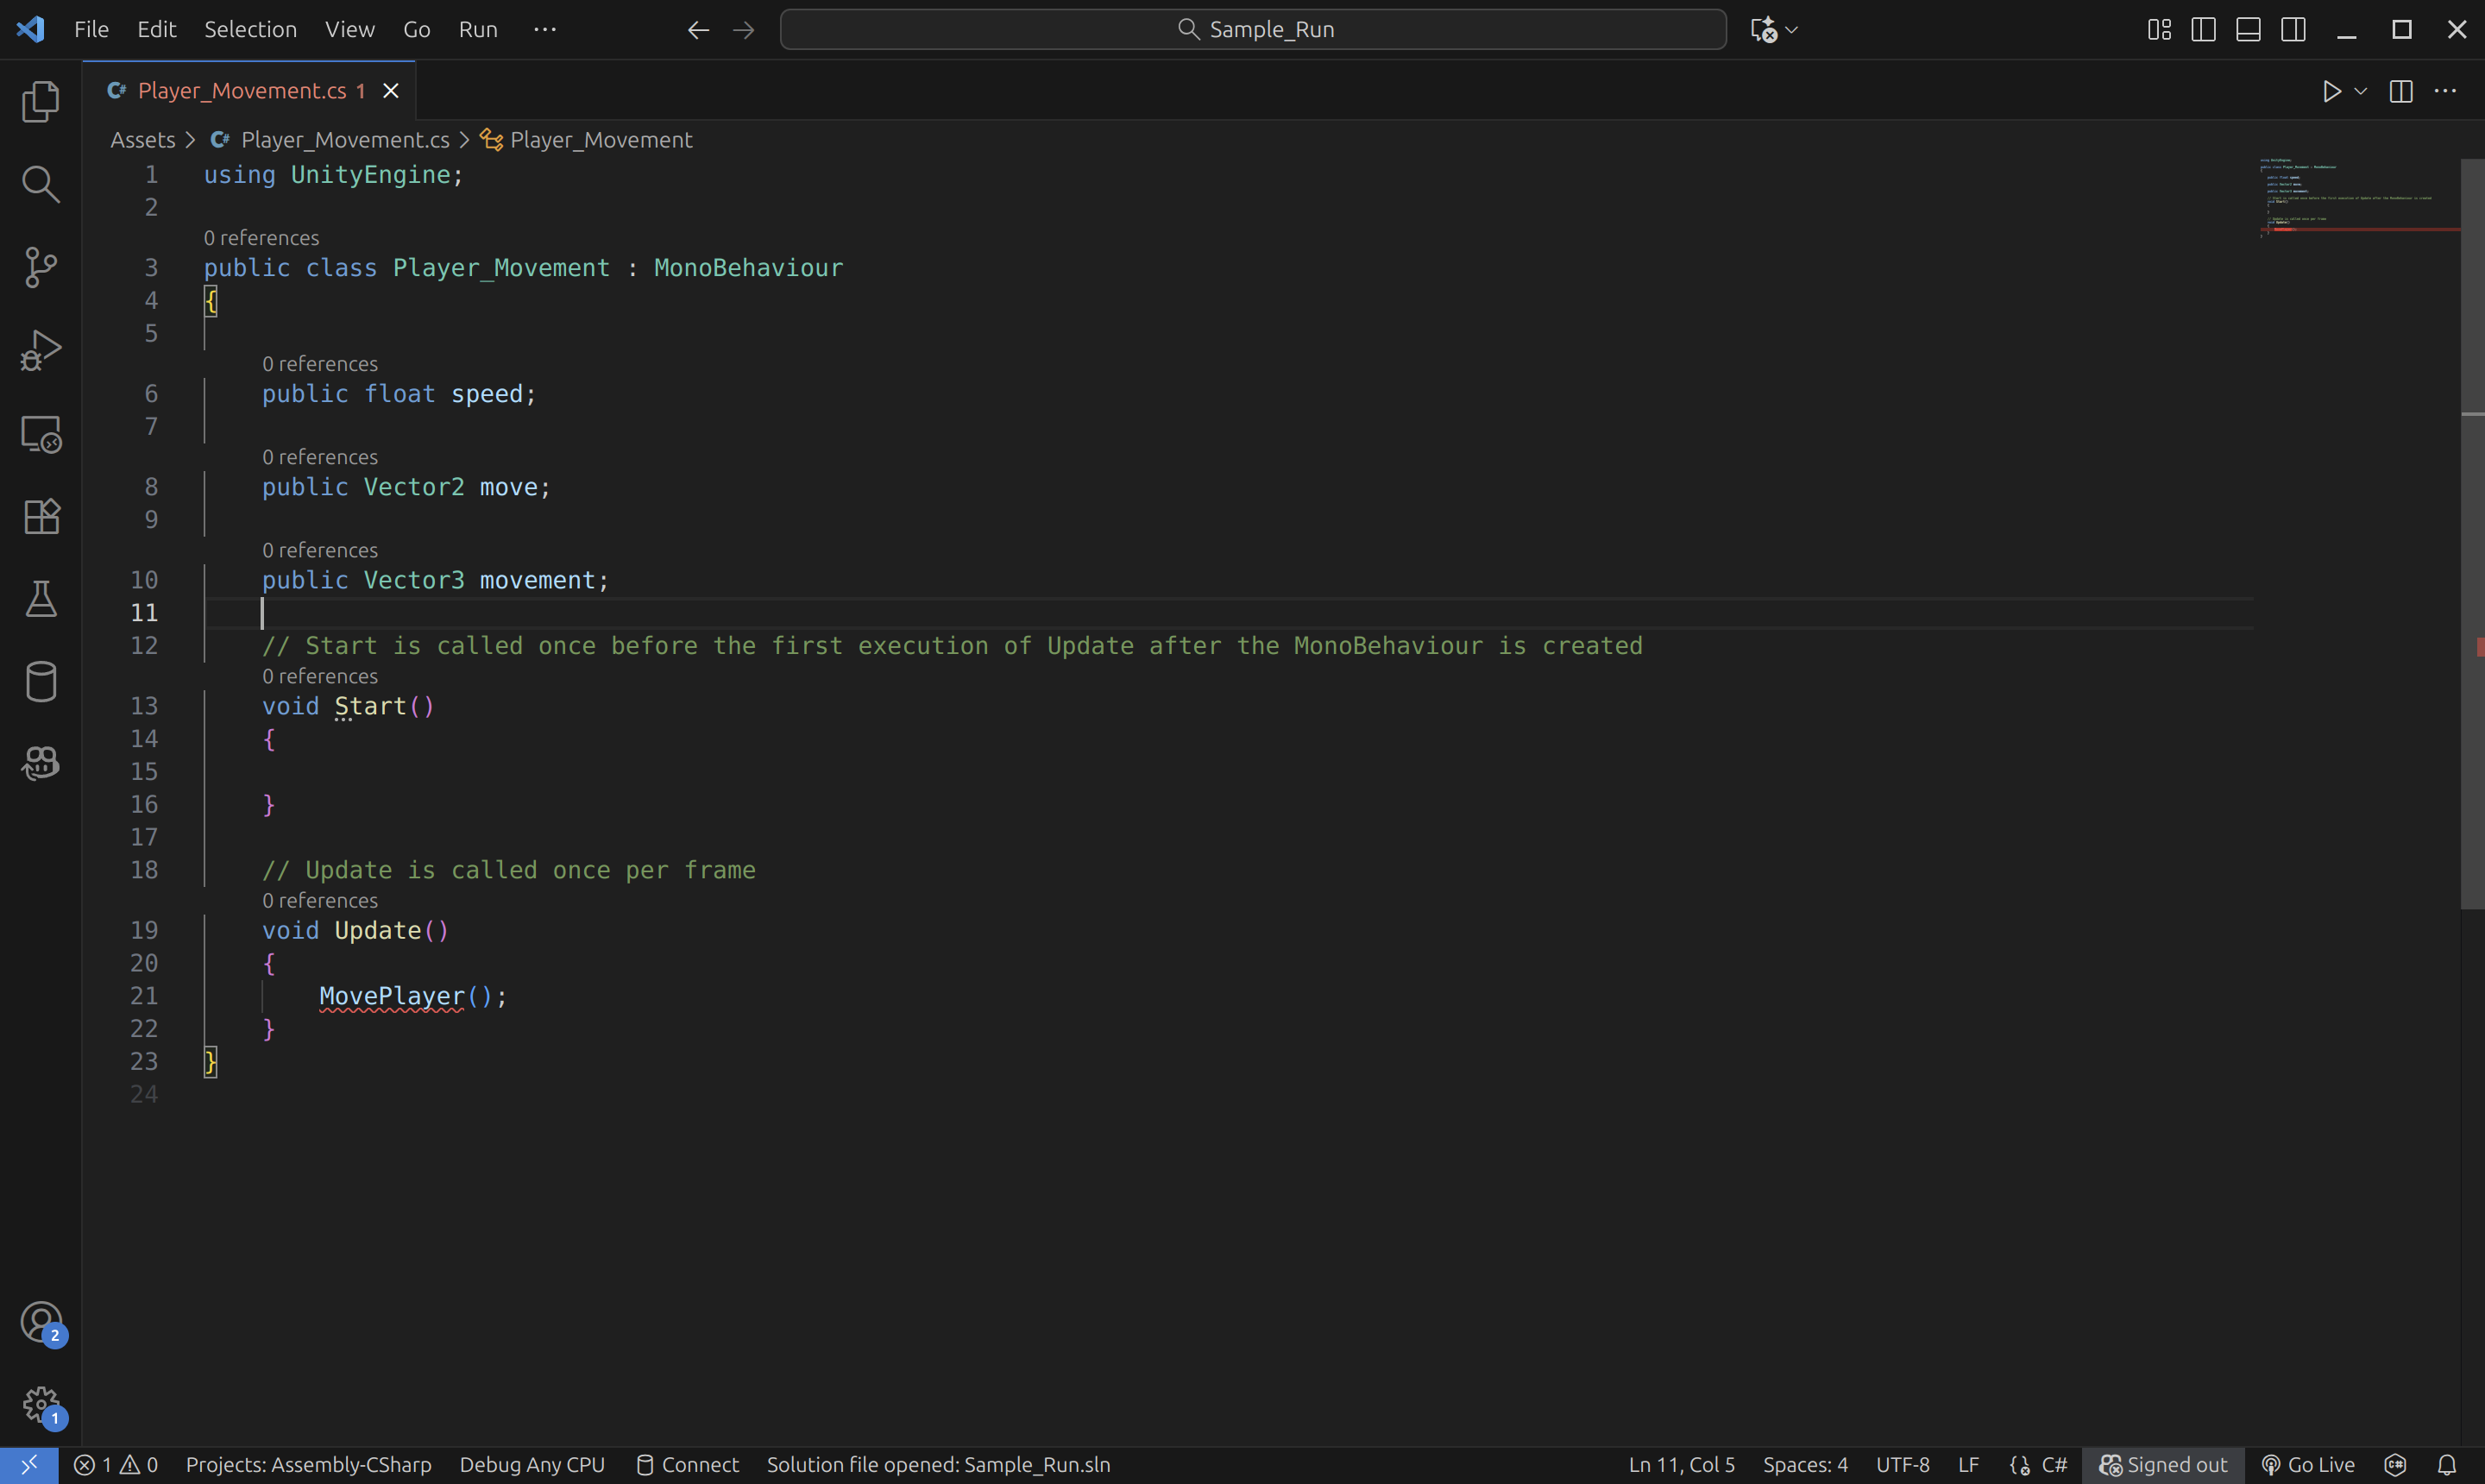2485x1484 pixels.
Task: Open the Extensions view icon
Action: [41, 516]
